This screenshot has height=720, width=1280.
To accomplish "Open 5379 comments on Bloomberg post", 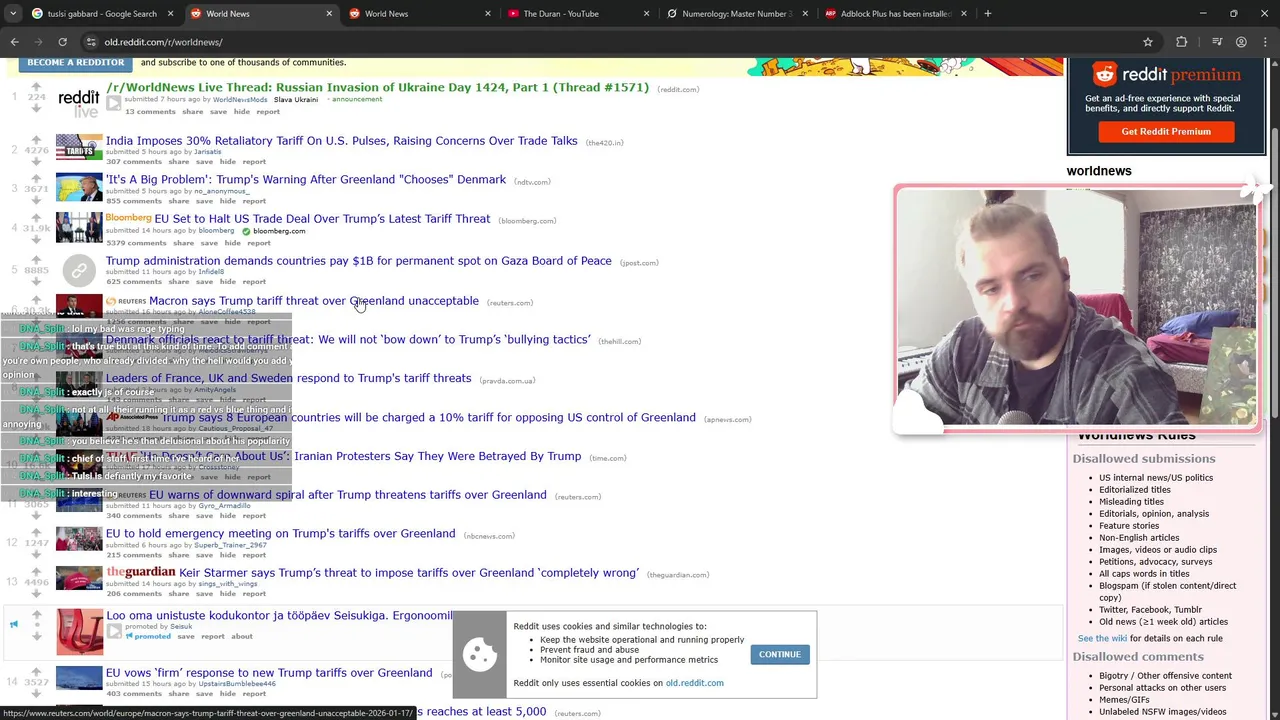I will pos(136,243).
